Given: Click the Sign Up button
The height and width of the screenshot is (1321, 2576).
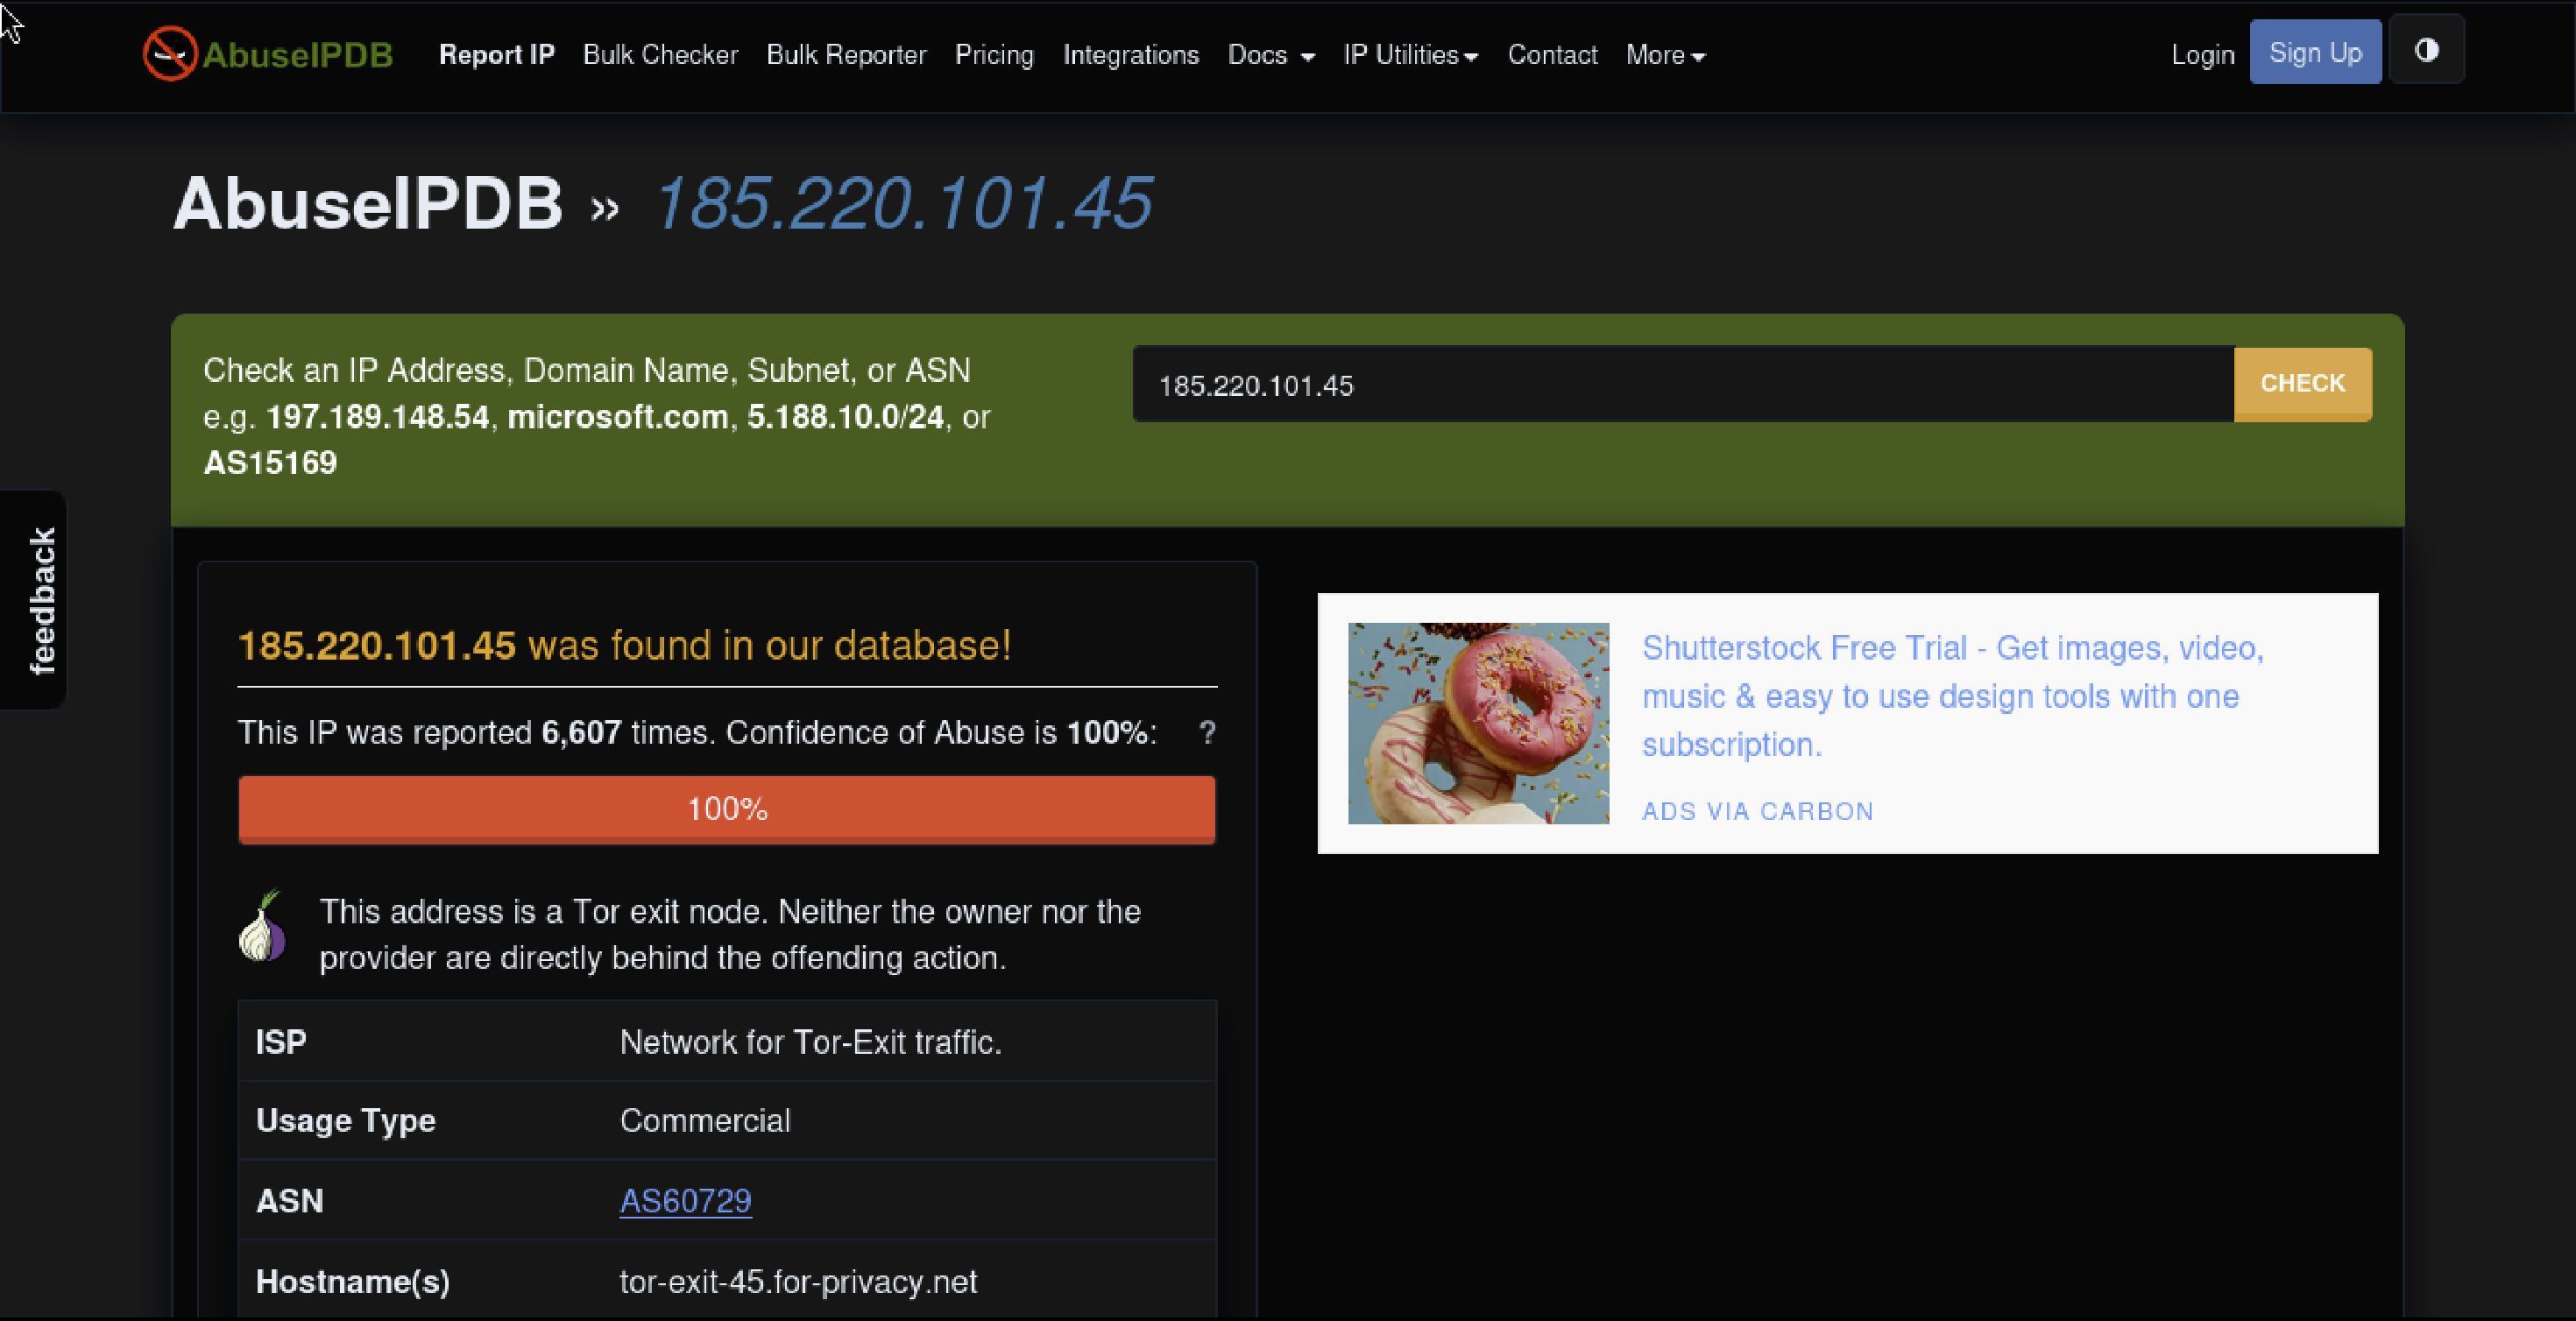Looking at the screenshot, I should (2315, 52).
